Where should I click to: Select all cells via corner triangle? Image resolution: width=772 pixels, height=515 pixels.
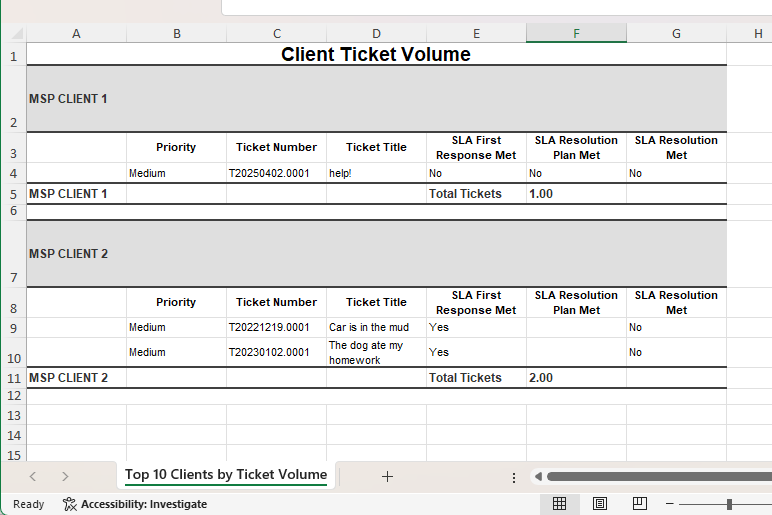tap(16, 33)
